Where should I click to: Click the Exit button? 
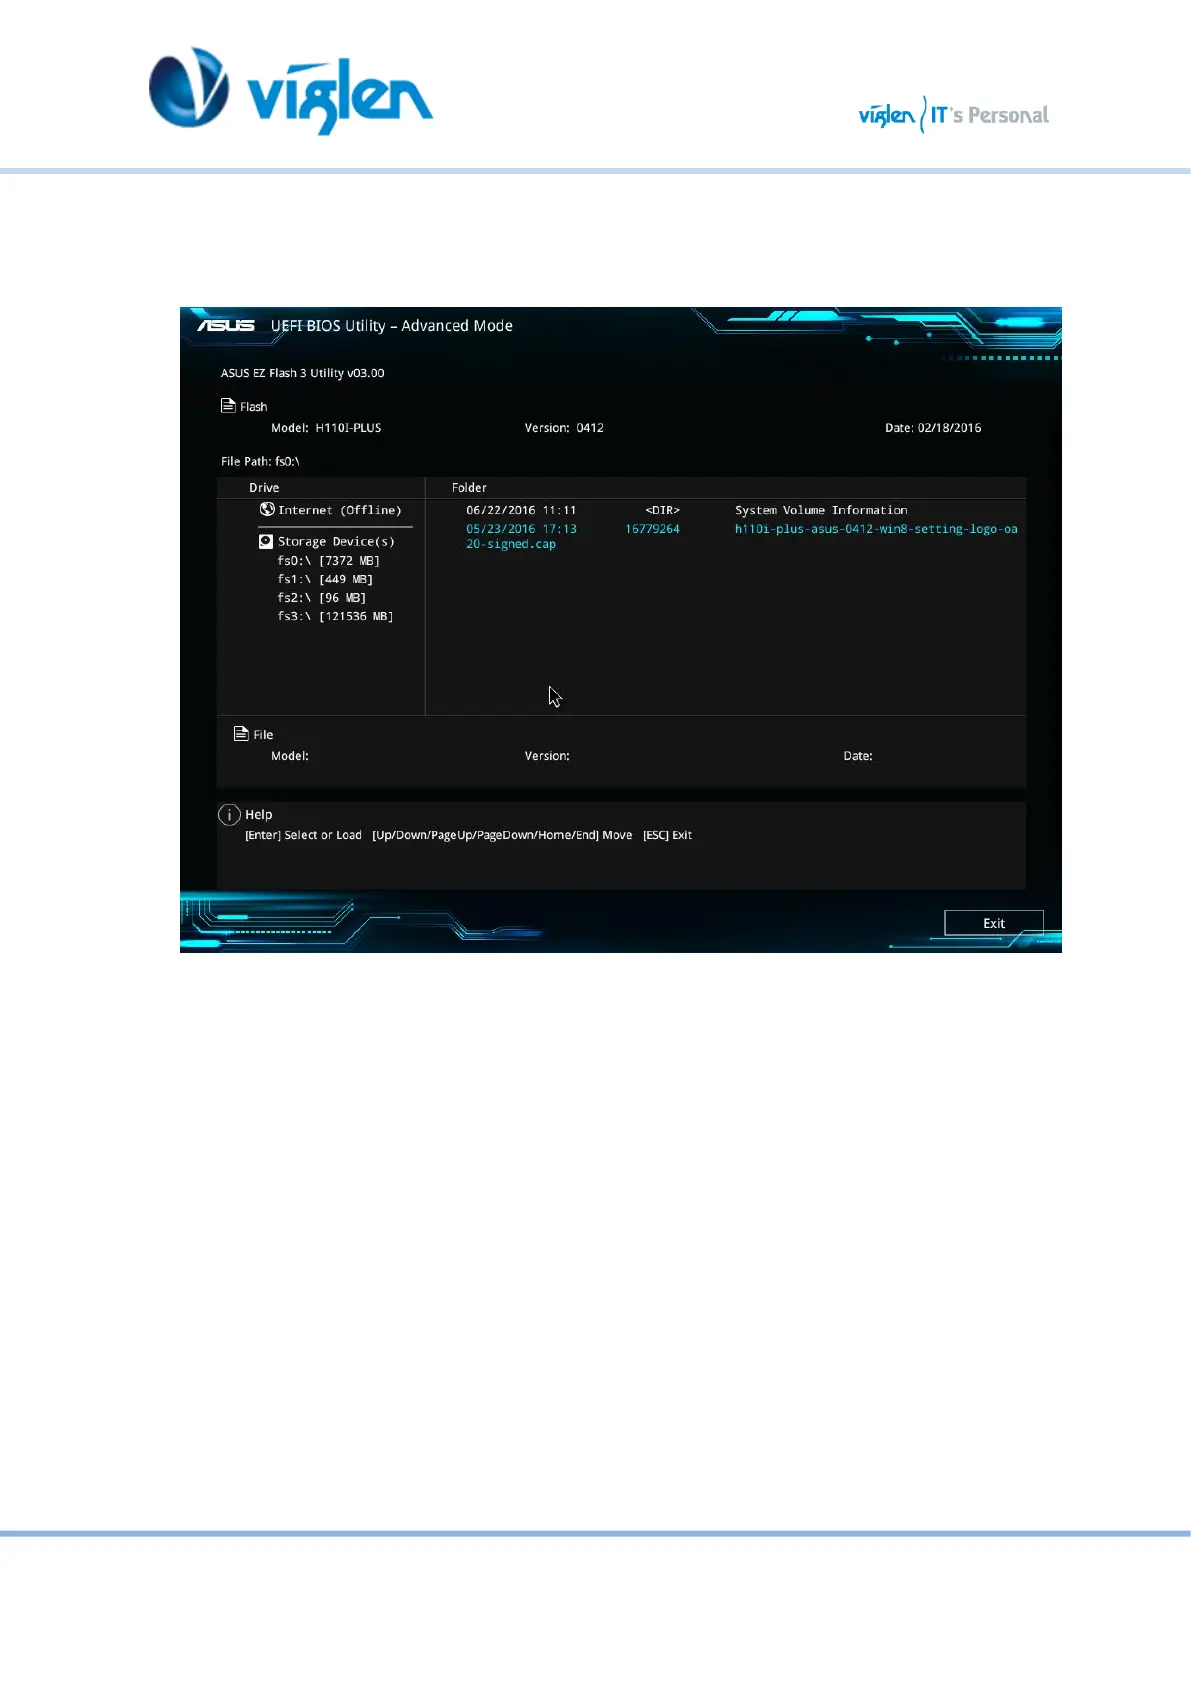tap(993, 923)
